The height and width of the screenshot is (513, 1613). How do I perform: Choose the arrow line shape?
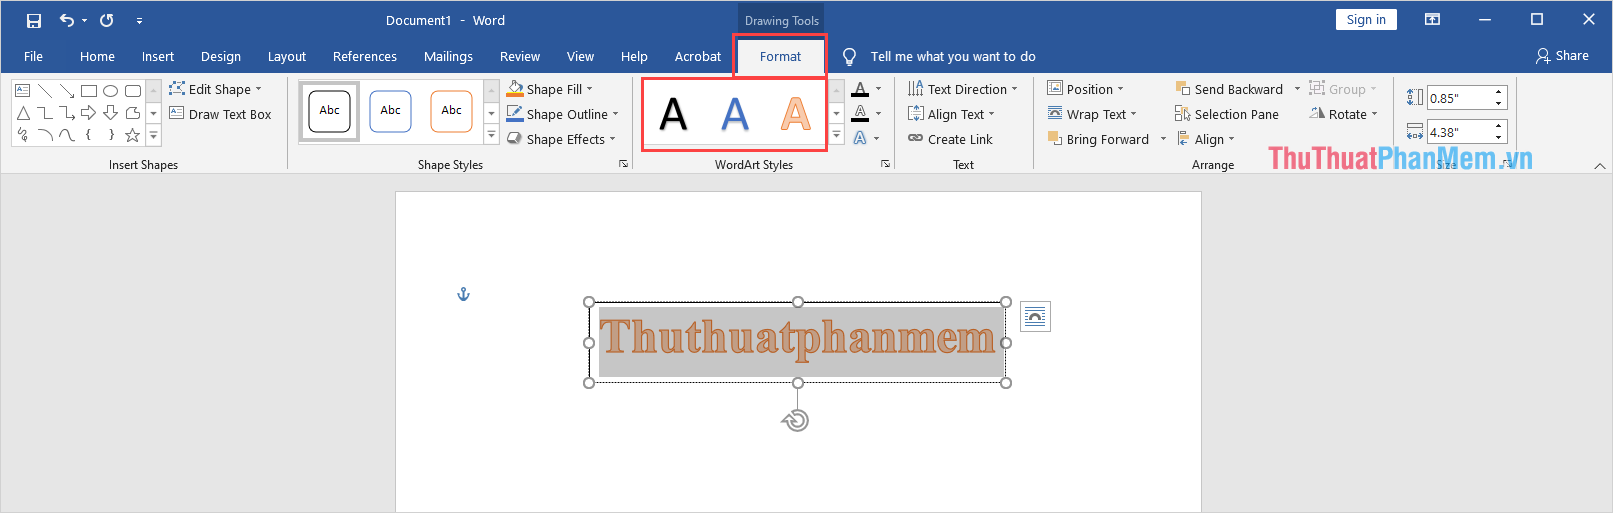(x=67, y=90)
